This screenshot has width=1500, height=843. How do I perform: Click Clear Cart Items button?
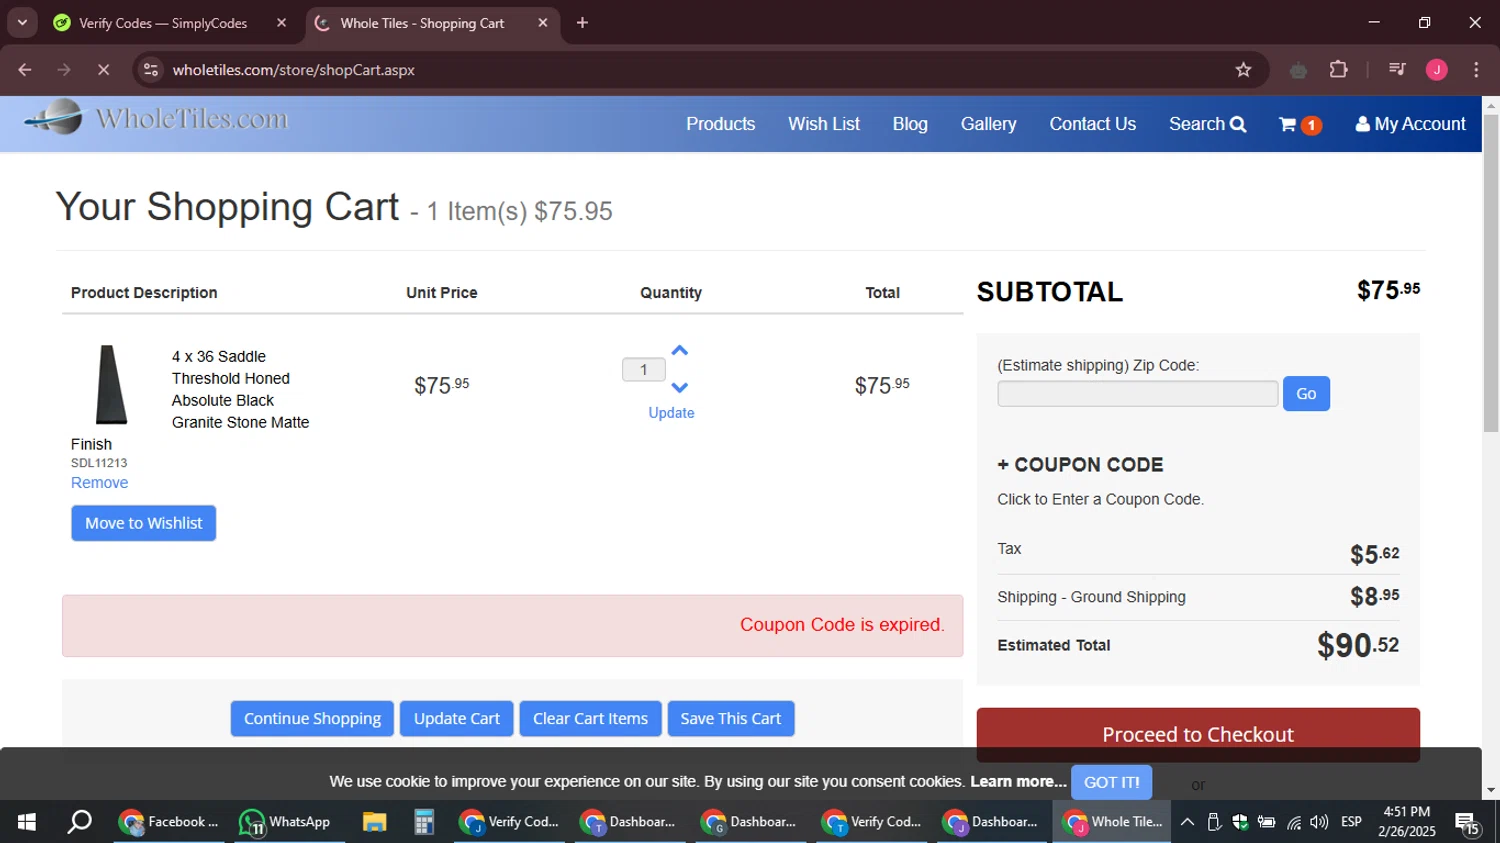(590, 719)
